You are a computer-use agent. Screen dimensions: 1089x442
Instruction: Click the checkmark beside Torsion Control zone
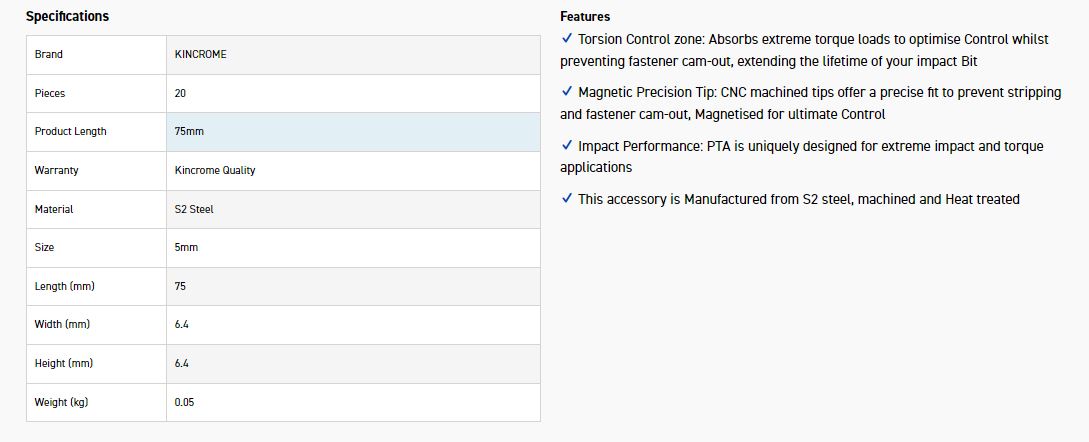click(x=567, y=39)
